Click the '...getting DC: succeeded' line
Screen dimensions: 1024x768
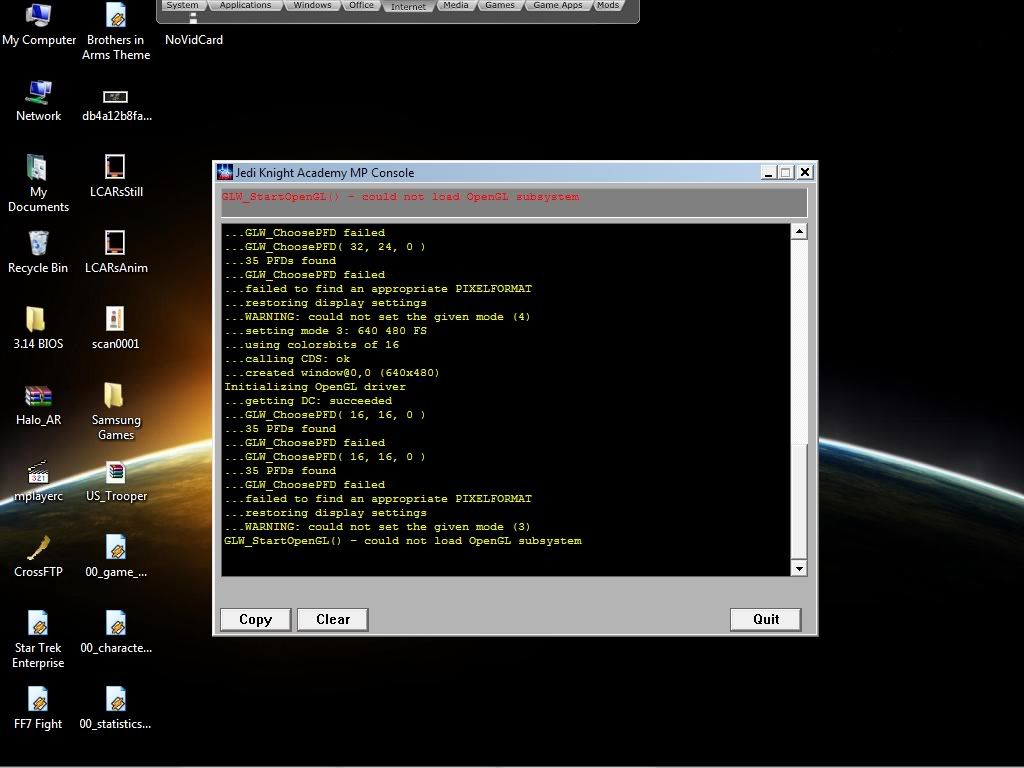point(308,400)
